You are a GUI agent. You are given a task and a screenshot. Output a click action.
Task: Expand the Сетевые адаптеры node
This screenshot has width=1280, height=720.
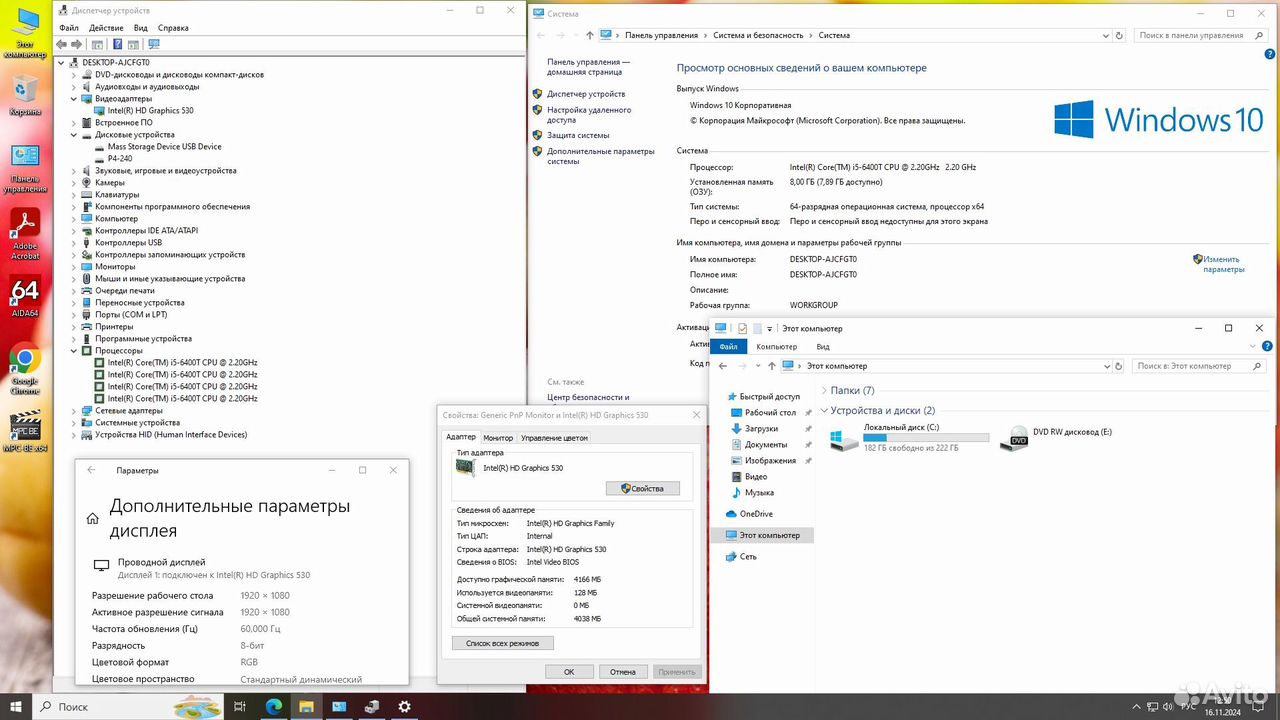coord(74,411)
